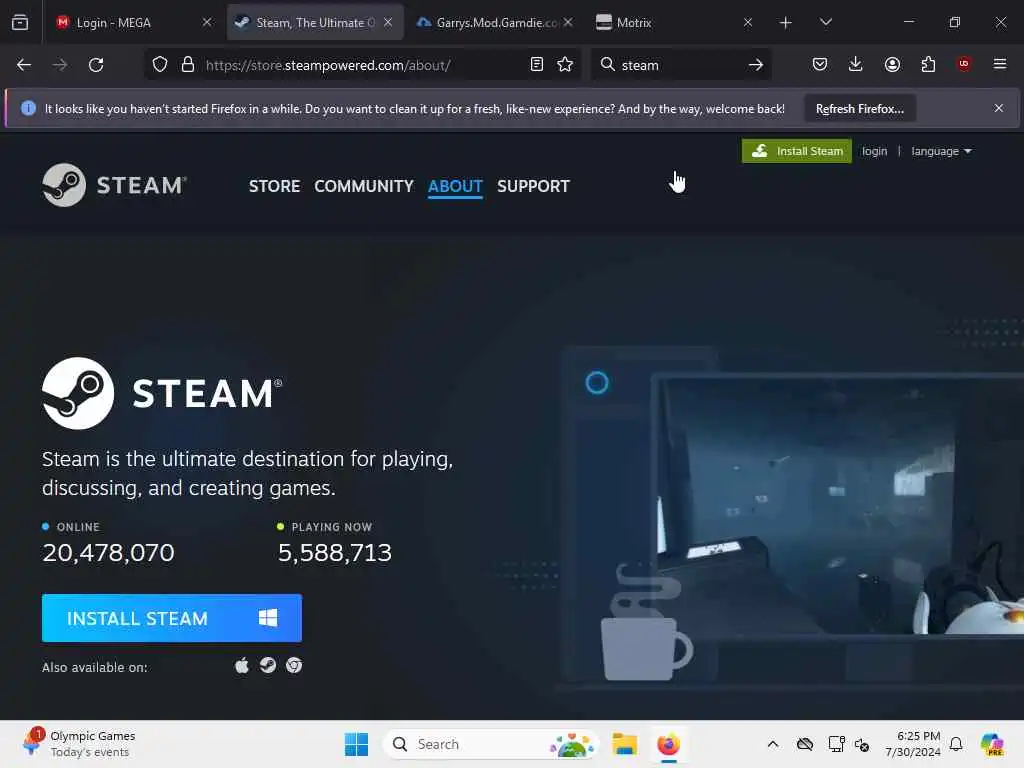Open the clock showing 6:25 PM

912,744
